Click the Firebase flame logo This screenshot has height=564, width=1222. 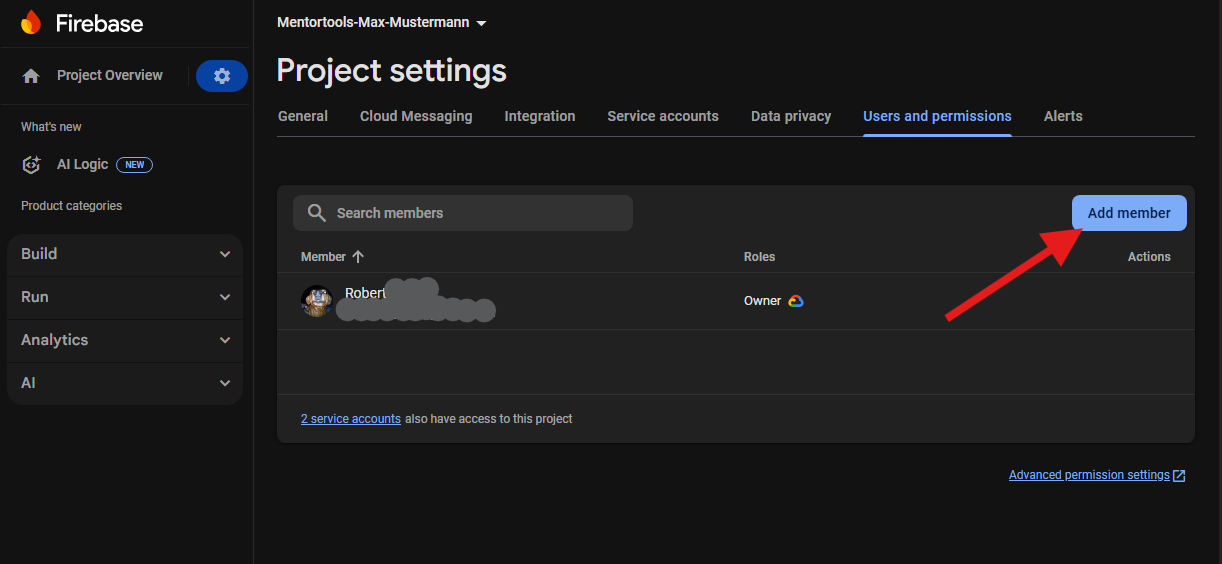click(31, 22)
